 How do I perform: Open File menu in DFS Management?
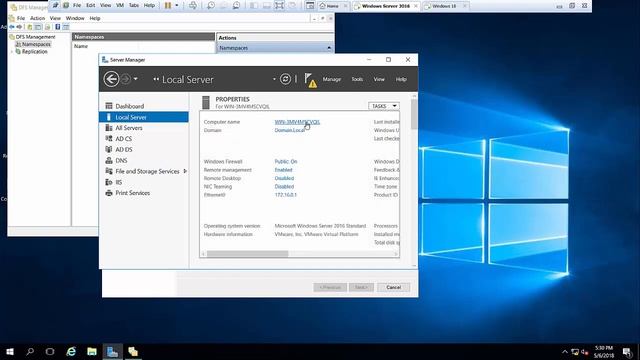coord(21,18)
